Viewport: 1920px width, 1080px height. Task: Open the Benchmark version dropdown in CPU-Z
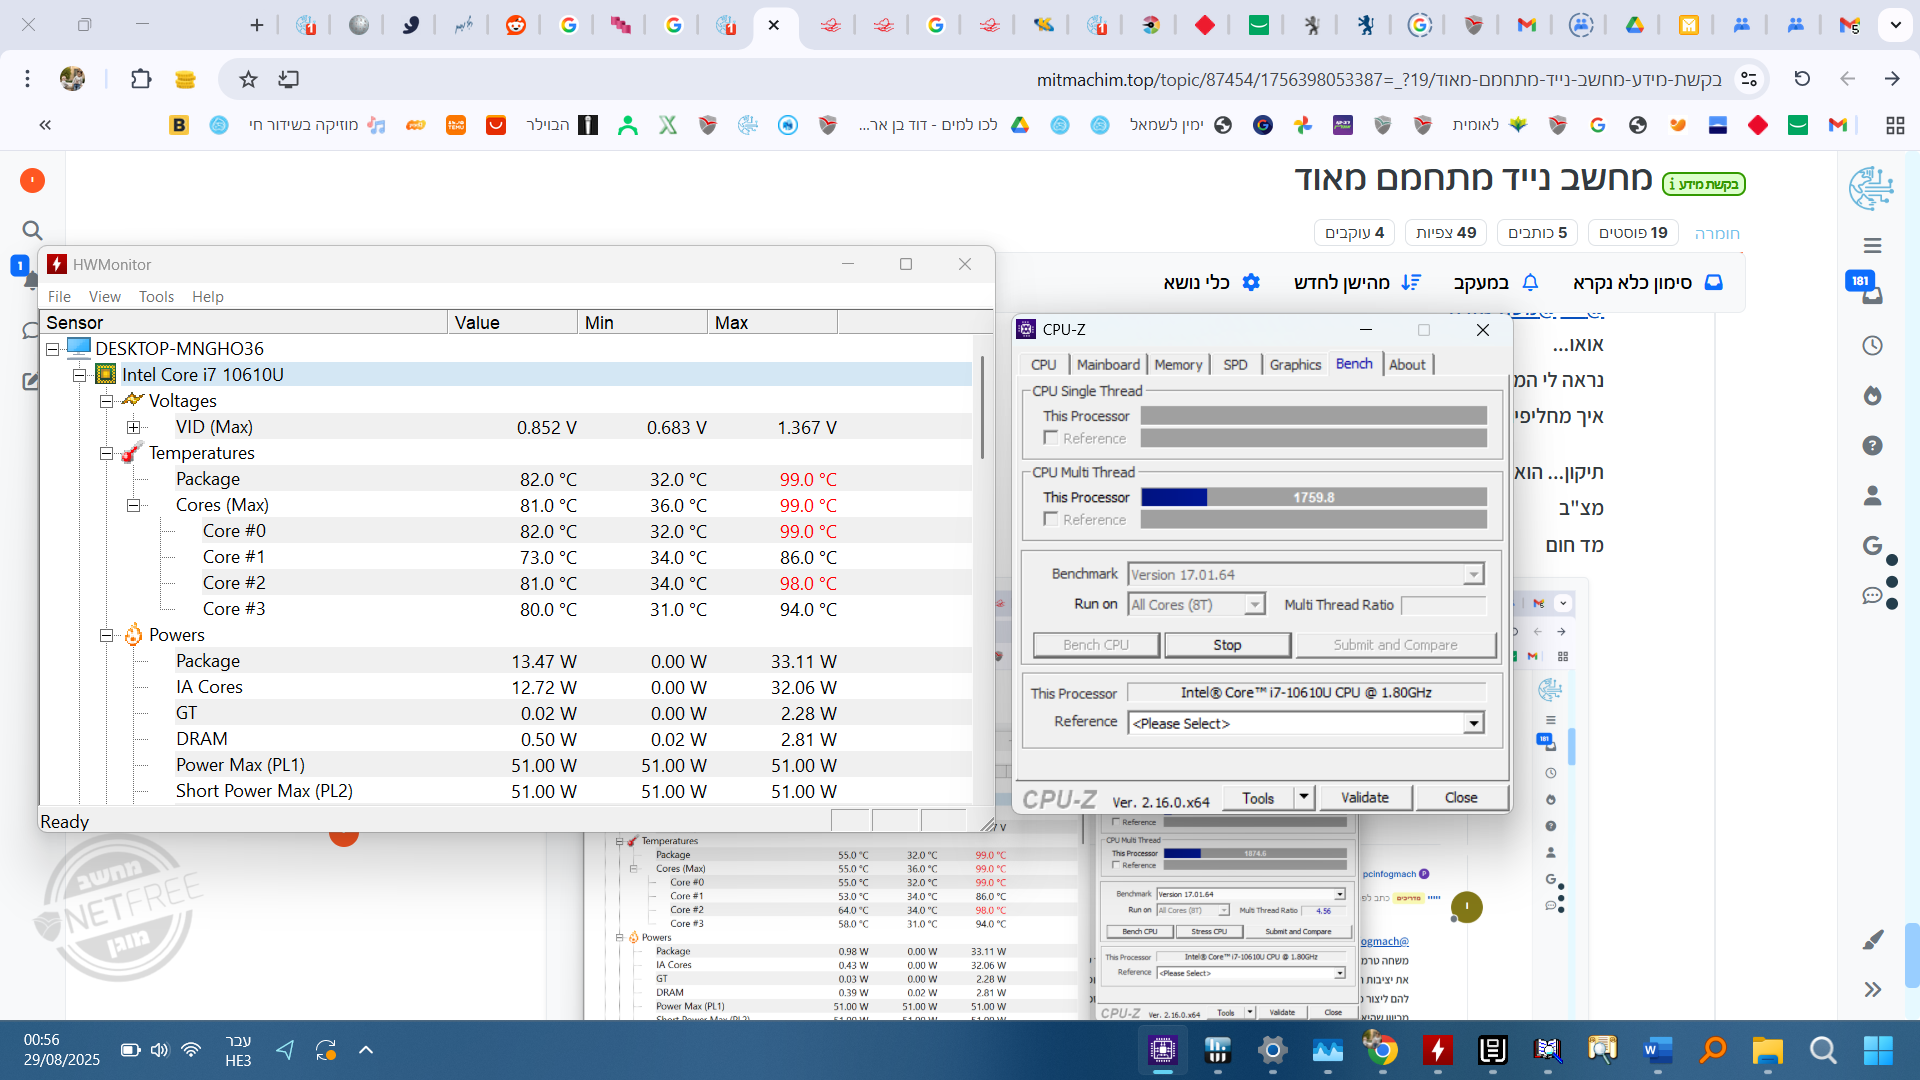1473,574
